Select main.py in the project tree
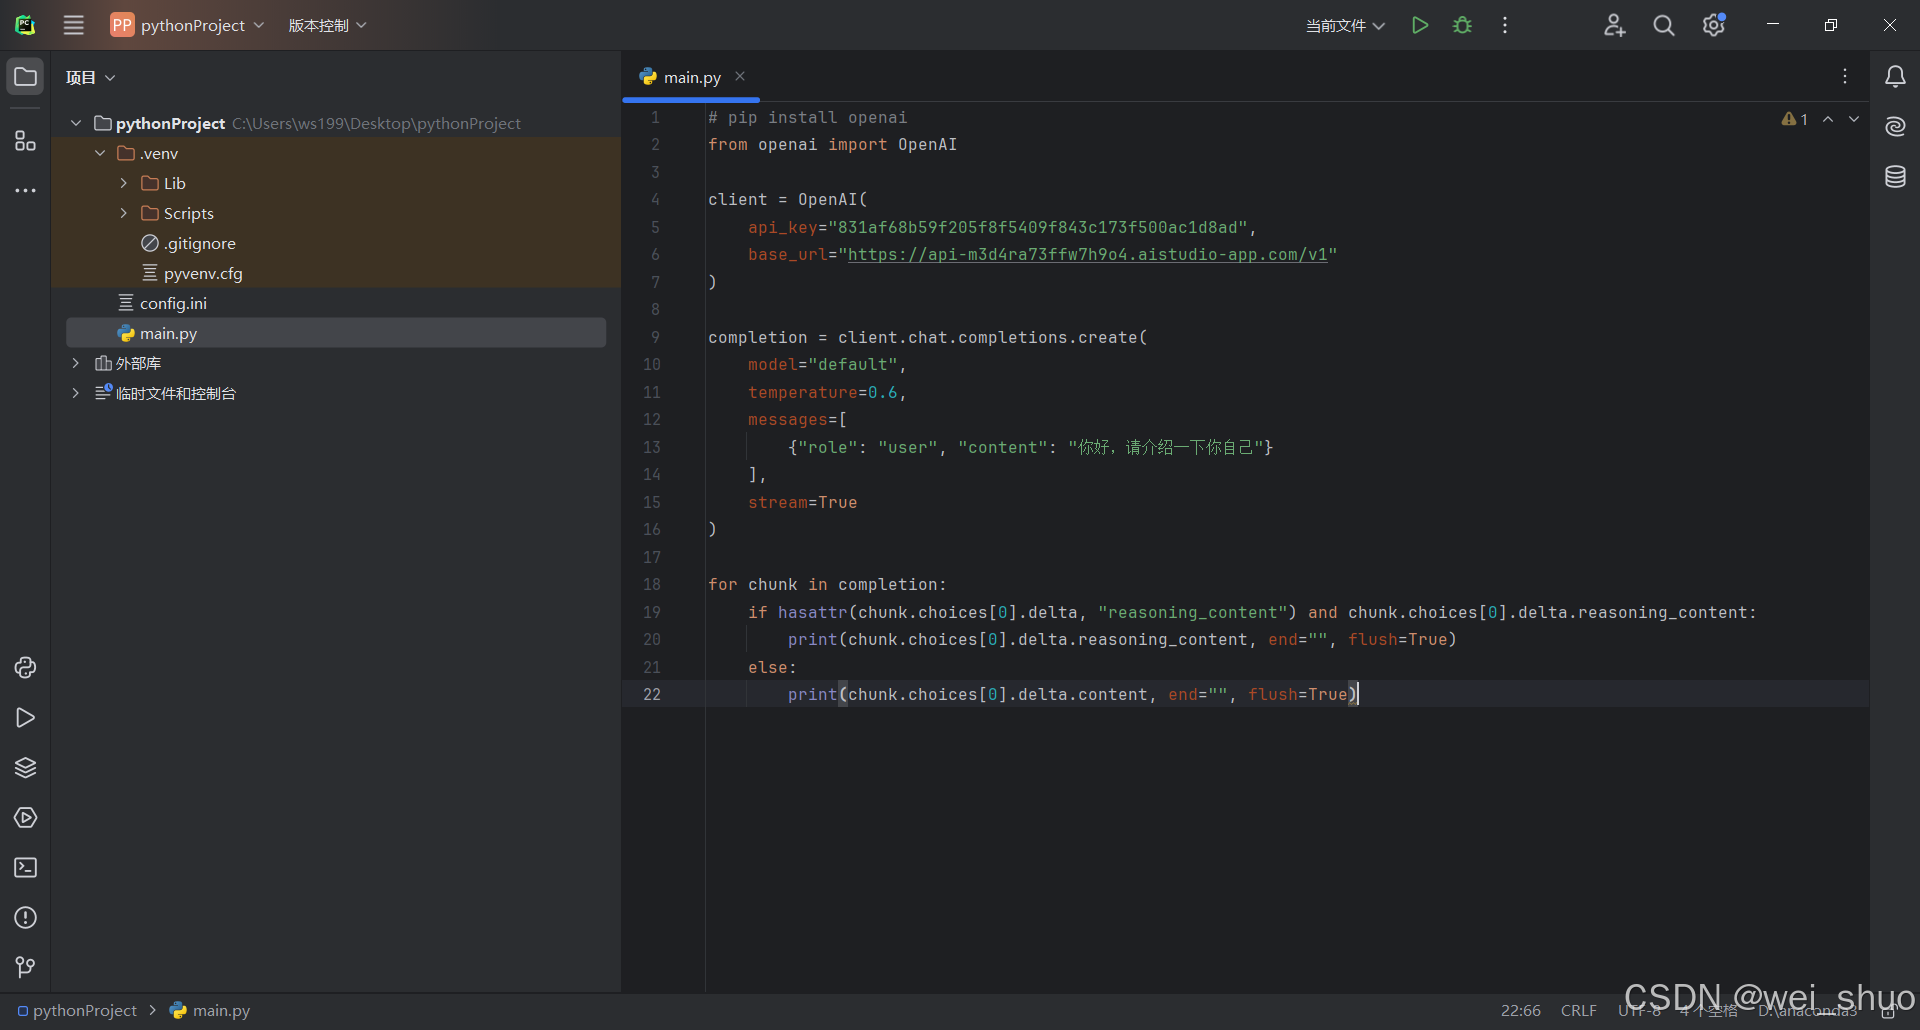This screenshot has height=1030, width=1920. click(336, 333)
